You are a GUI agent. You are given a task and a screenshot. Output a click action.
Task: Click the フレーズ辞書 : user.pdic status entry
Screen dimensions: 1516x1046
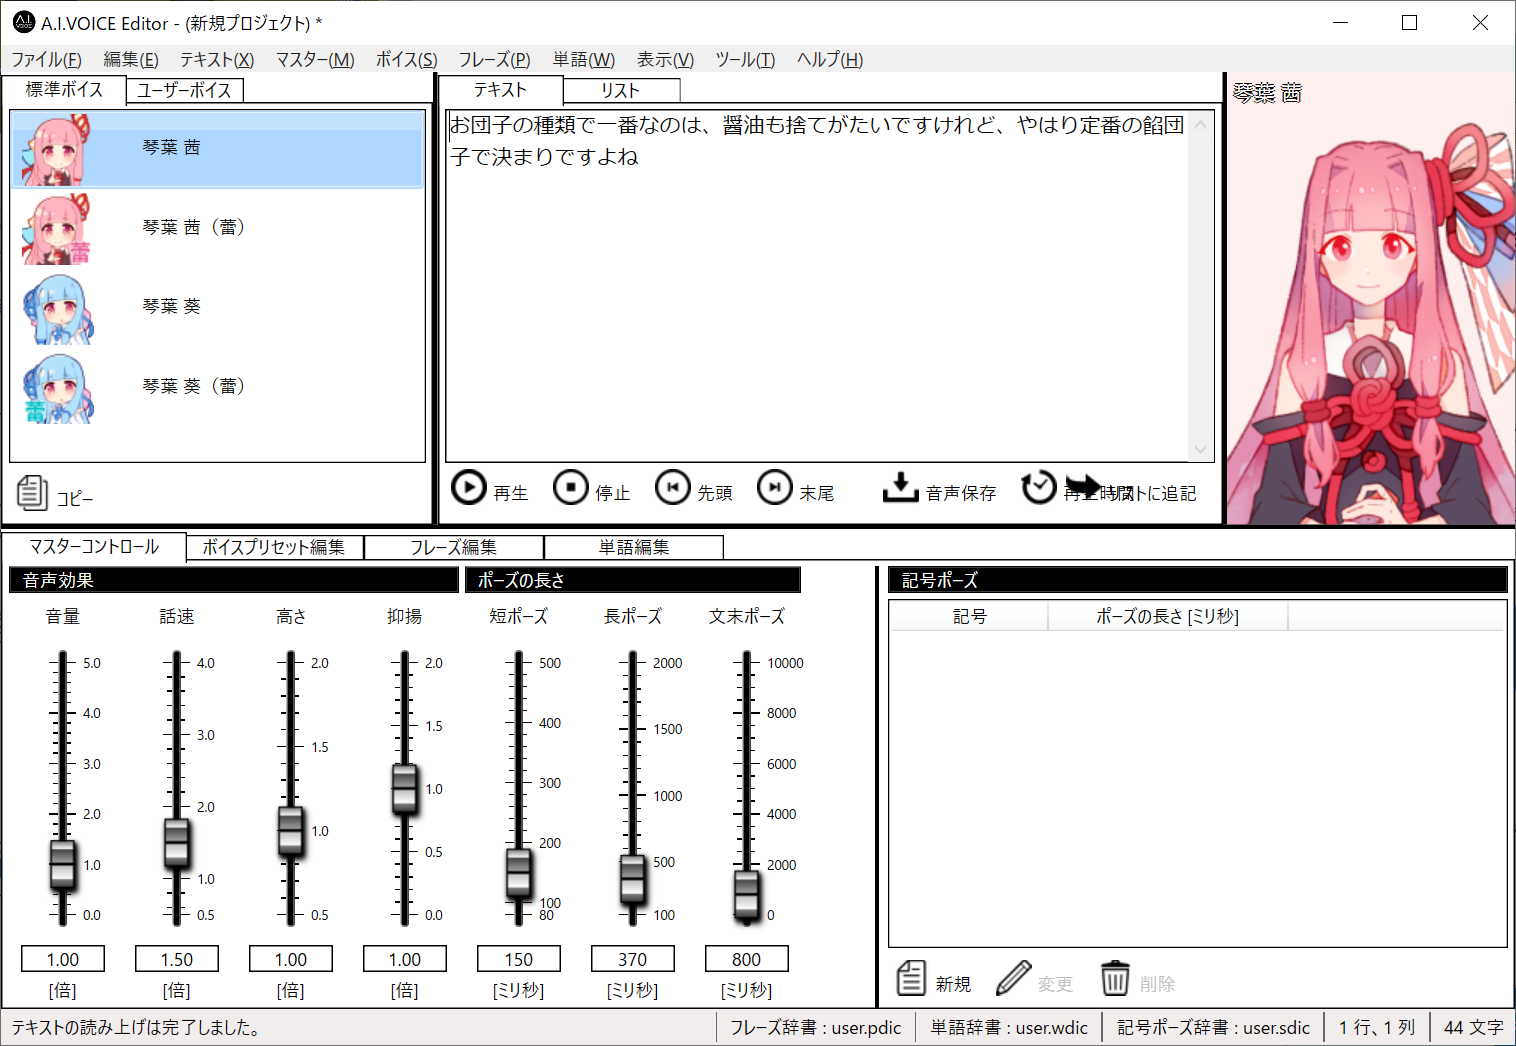[x=815, y=1027]
